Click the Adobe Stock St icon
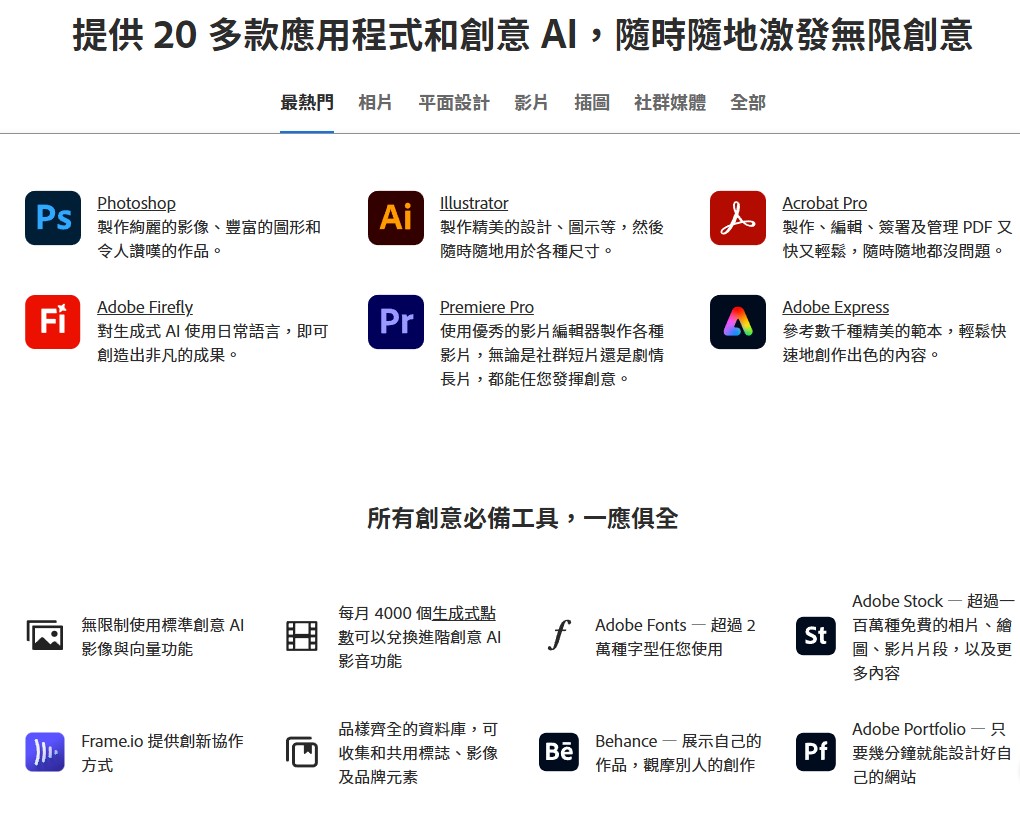The width and height of the screenshot is (1020, 815). point(815,636)
